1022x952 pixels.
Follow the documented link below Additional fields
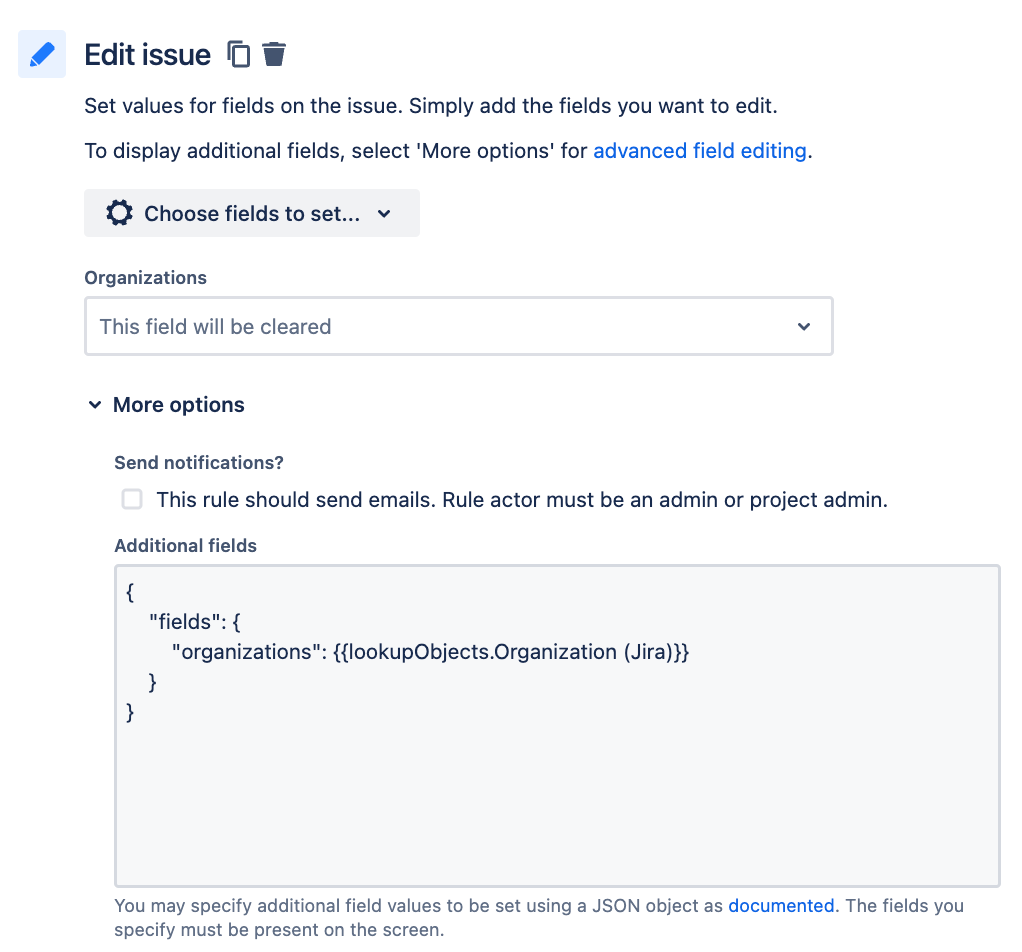[x=781, y=906]
